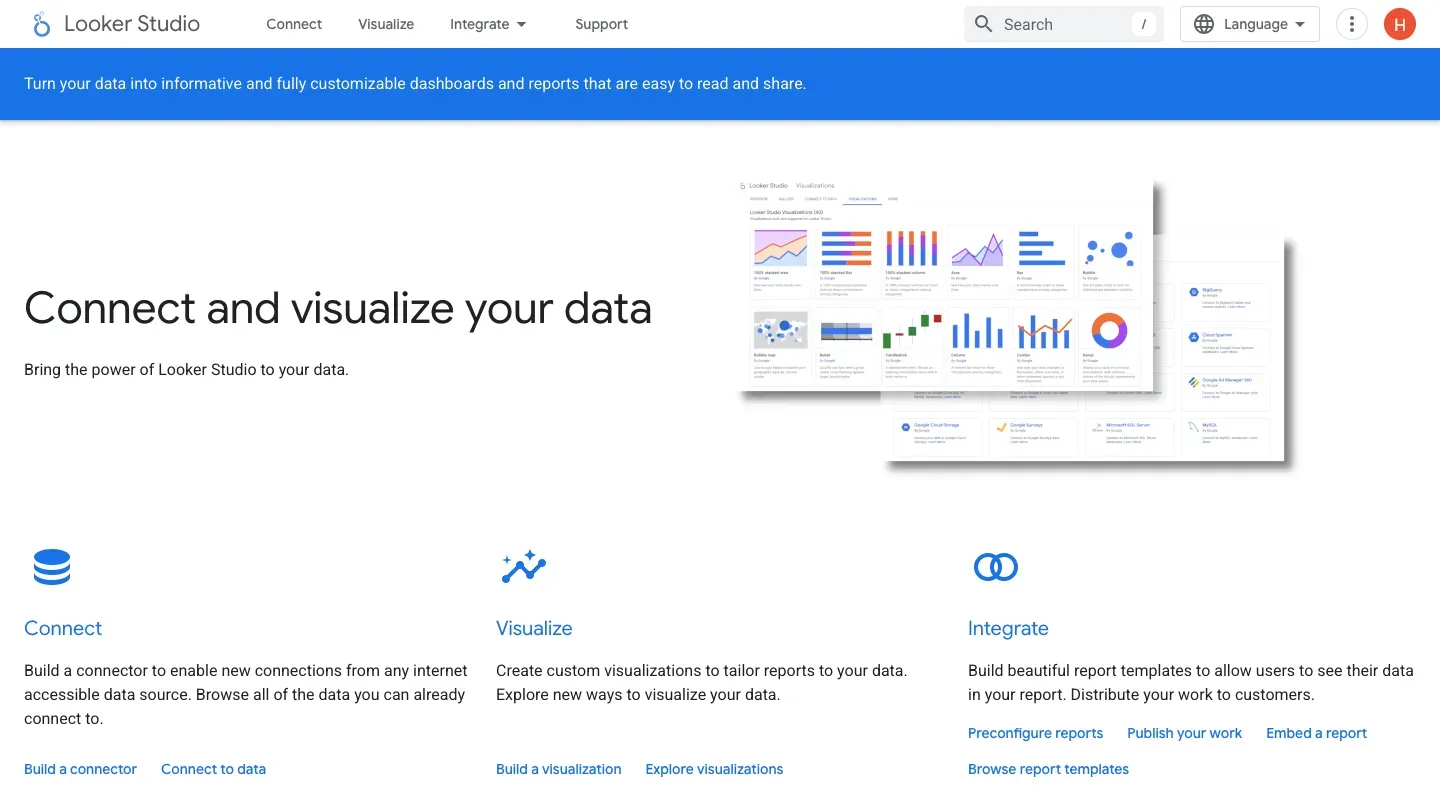The image size is (1440, 812).
Task: Follow the Publish your work link
Action: point(1184,733)
